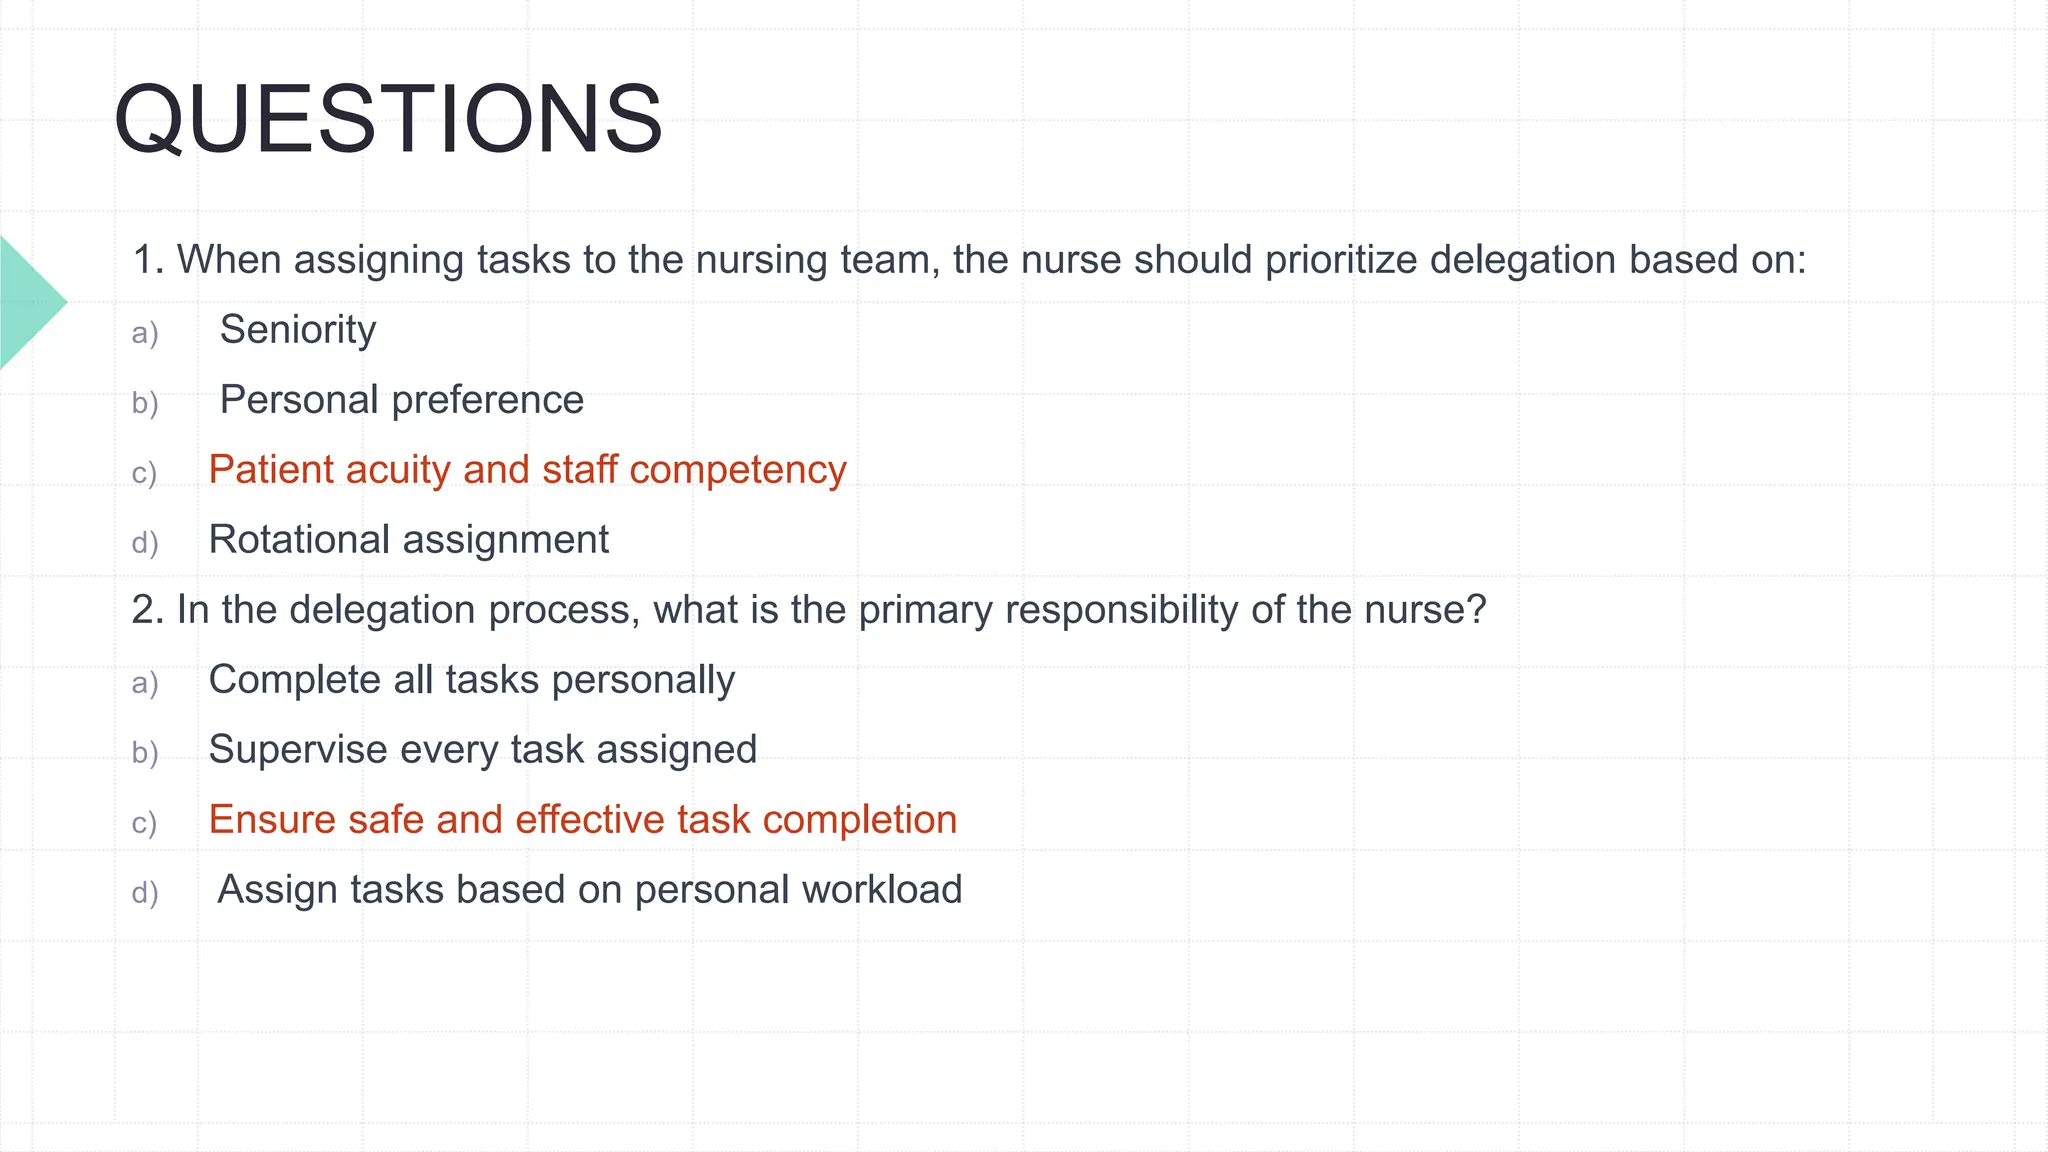Click the 'd)' marker beside Rotational assignment

pyautogui.click(x=145, y=543)
